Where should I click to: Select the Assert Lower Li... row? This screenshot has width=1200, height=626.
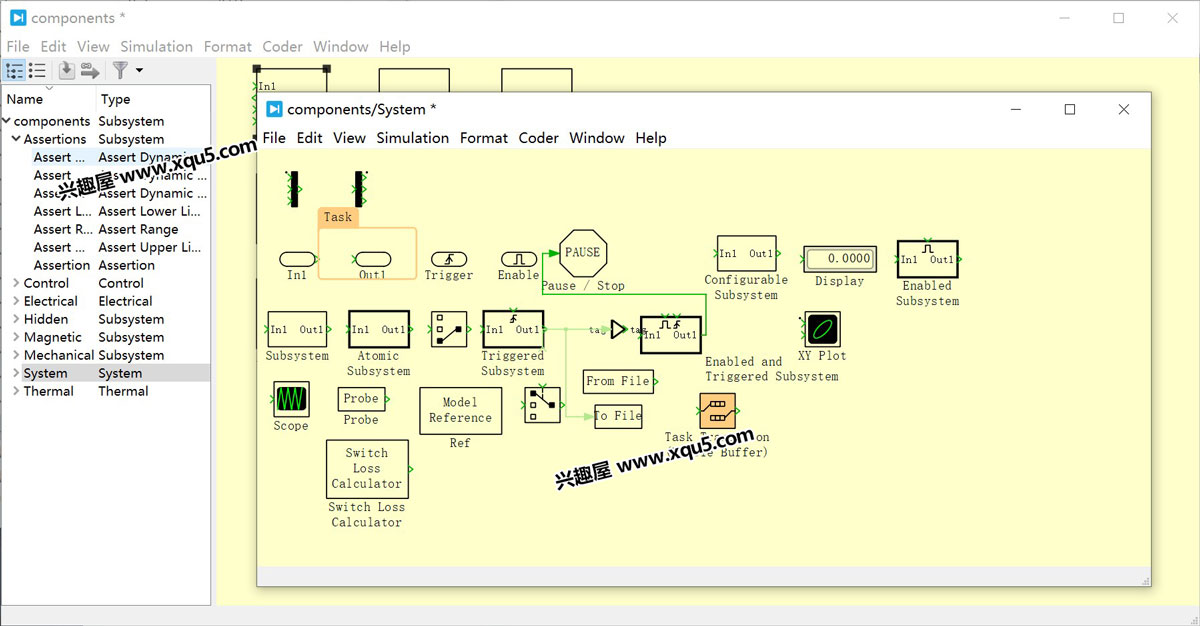105,211
